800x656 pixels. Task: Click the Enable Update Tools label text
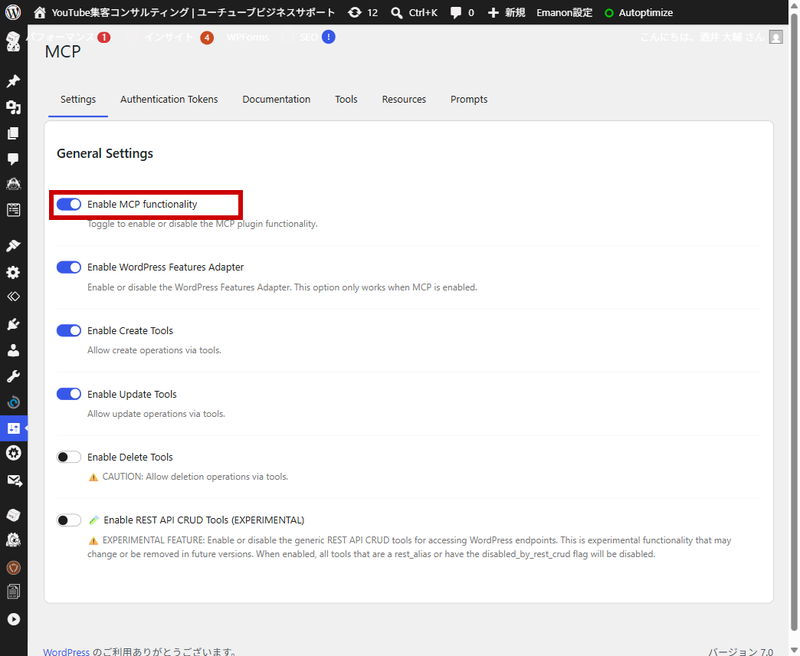pos(132,394)
